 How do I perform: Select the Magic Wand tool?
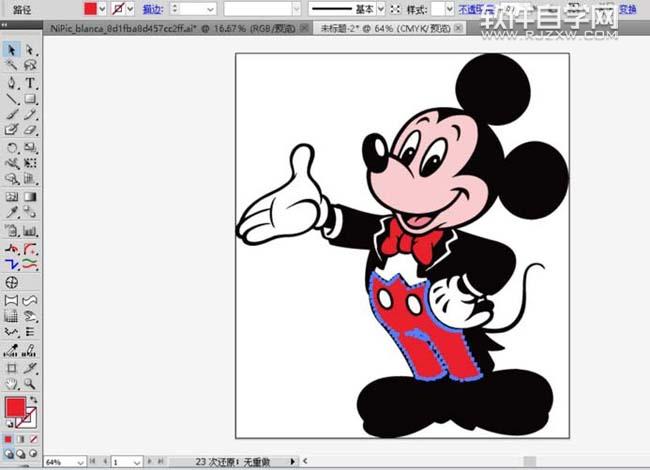11,65
